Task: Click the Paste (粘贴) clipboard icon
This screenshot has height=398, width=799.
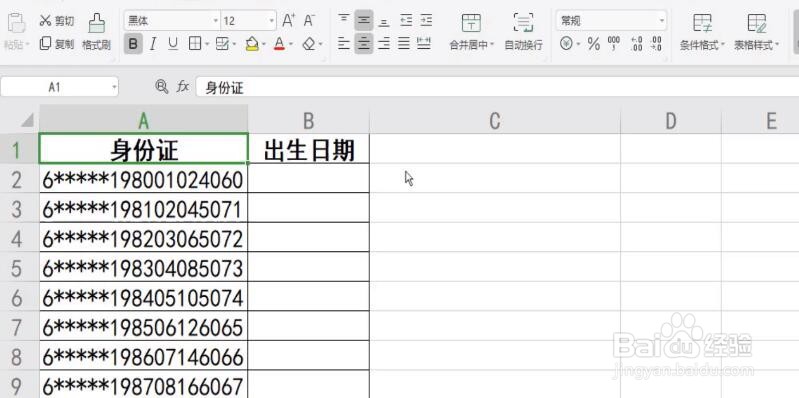Action: pos(16,23)
